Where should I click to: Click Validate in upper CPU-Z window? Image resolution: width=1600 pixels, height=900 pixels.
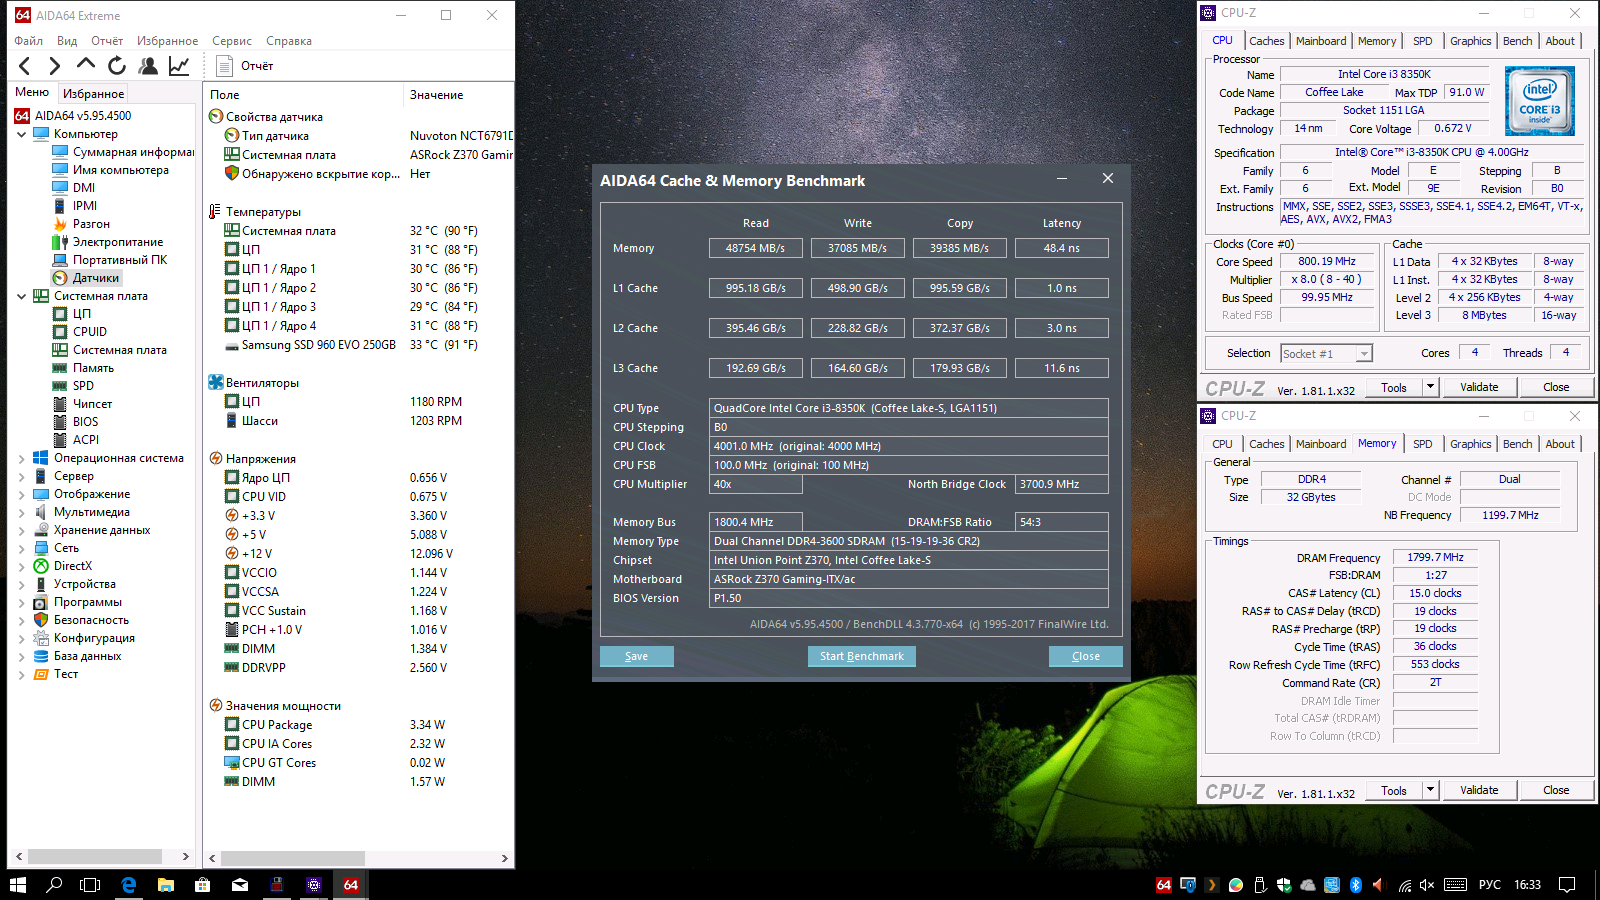[1479, 387]
